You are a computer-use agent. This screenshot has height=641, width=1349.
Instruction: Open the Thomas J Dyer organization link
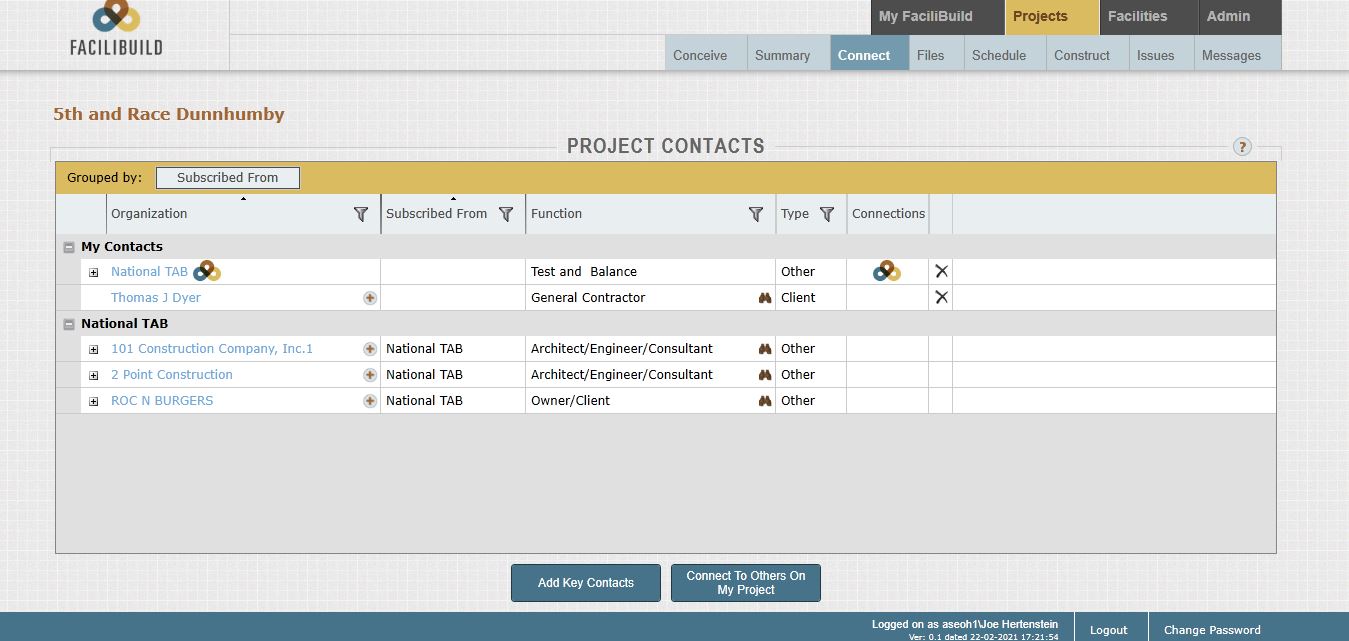156,297
